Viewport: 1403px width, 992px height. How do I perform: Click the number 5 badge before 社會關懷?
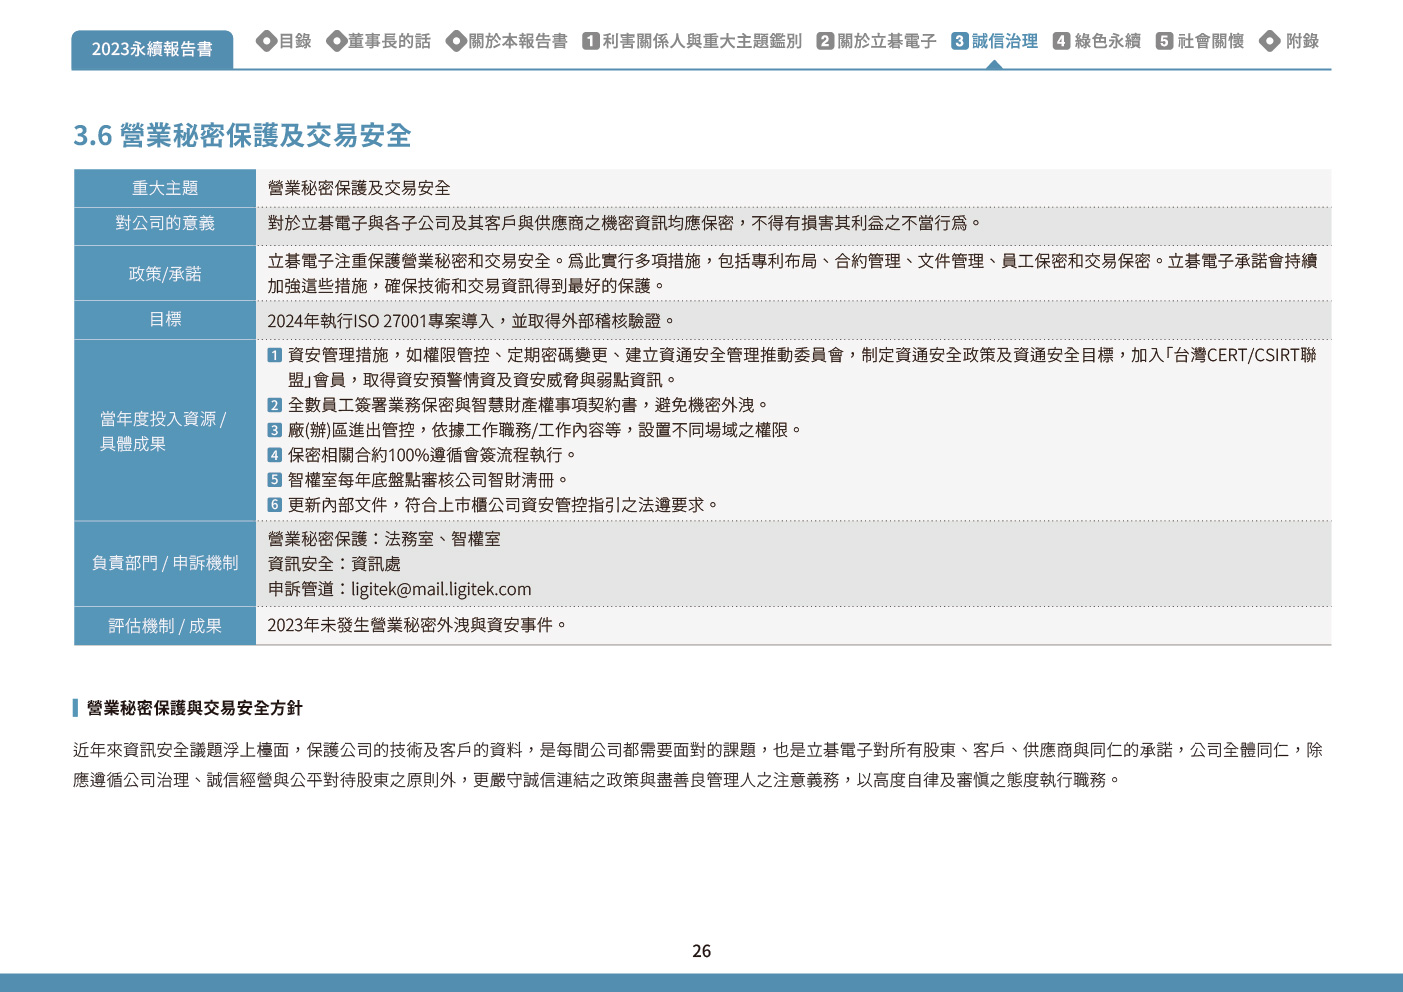pos(1164,41)
